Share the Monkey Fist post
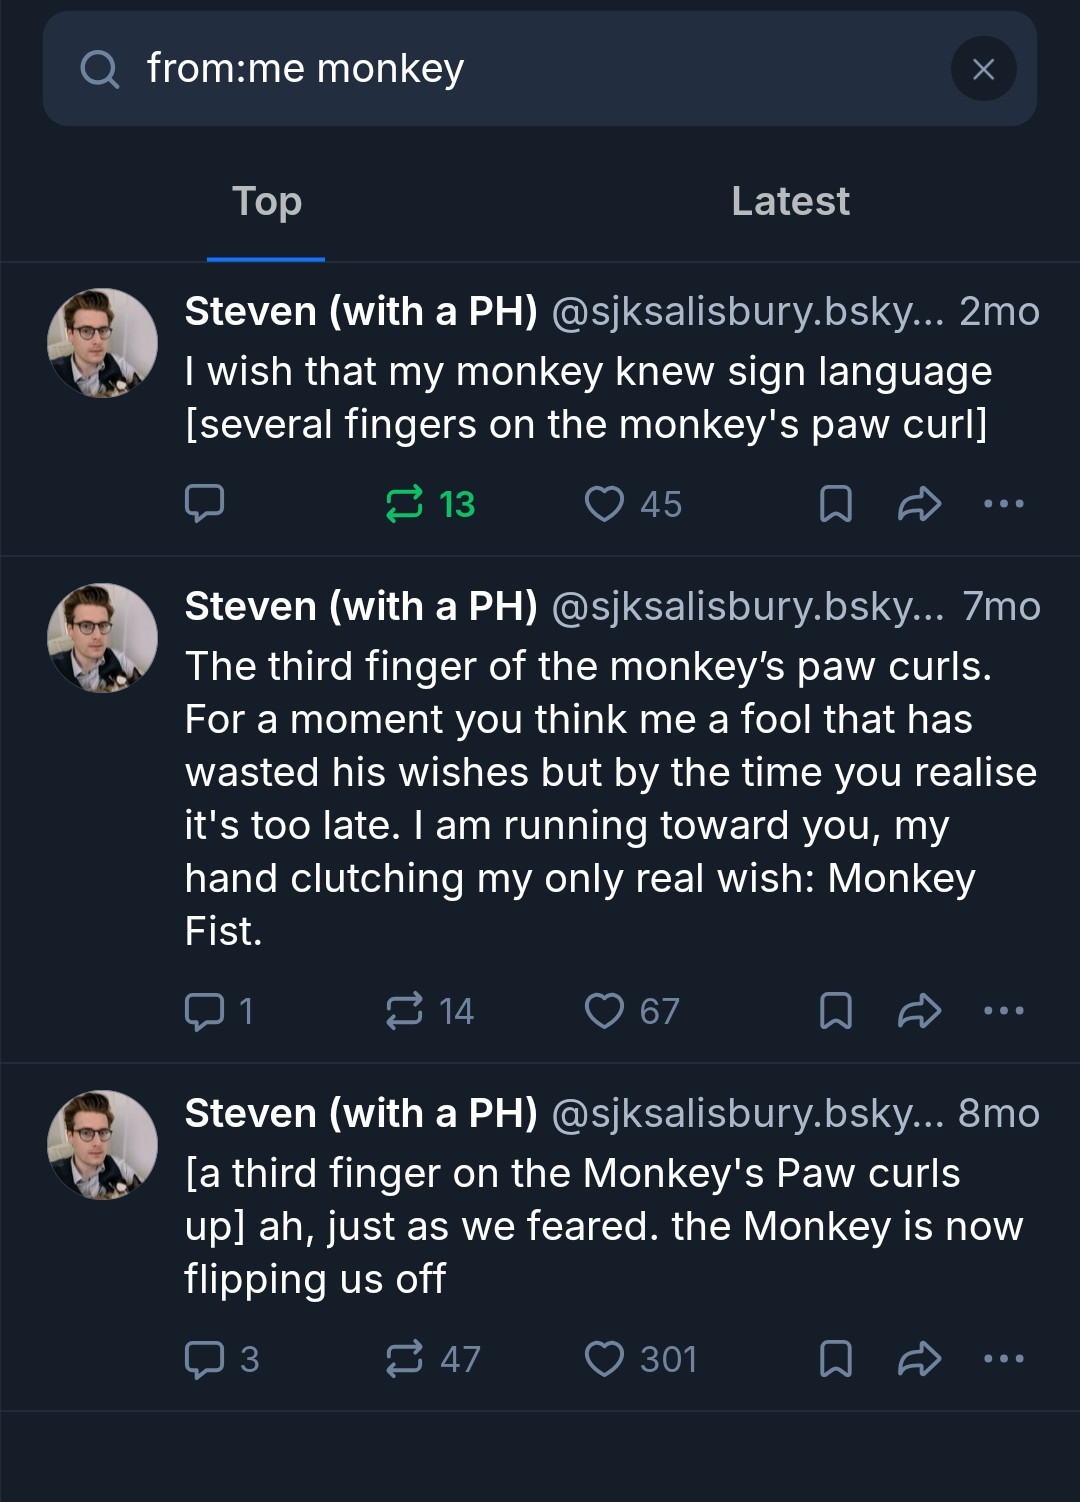The image size is (1080, 1502). click(919, 1011)
